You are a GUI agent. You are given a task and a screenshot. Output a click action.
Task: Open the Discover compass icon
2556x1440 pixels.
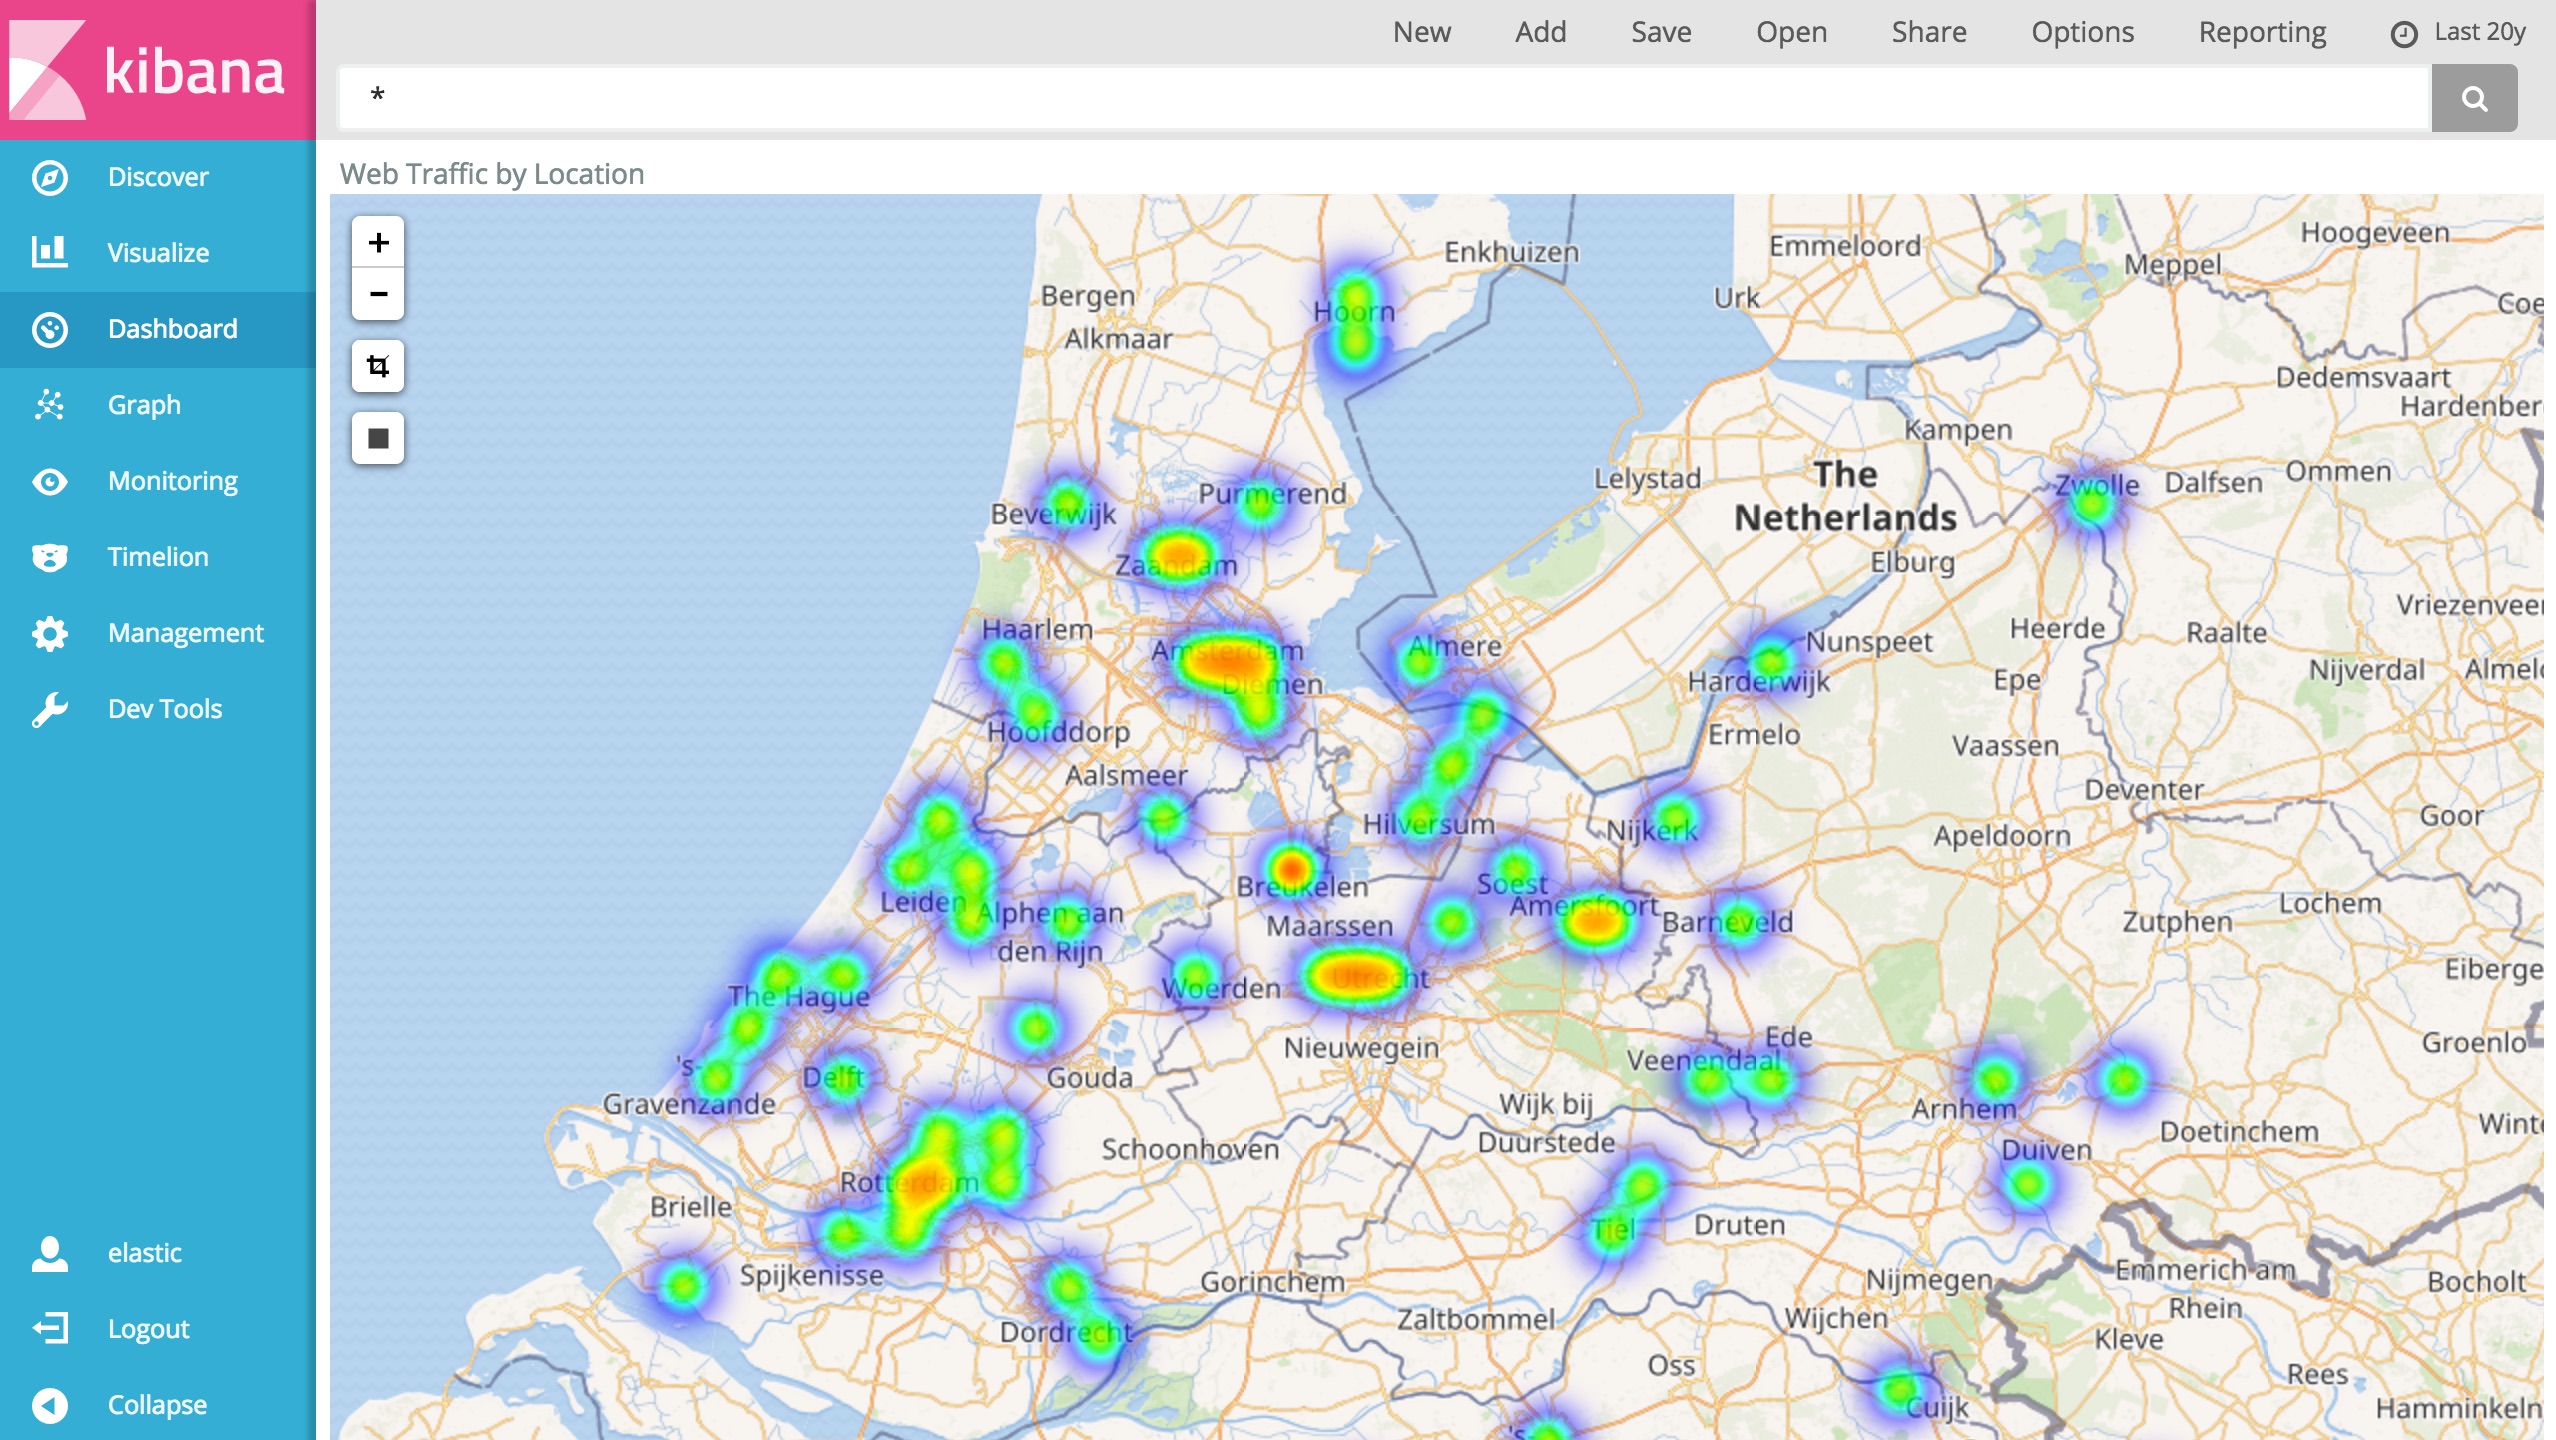click(50, 177)
